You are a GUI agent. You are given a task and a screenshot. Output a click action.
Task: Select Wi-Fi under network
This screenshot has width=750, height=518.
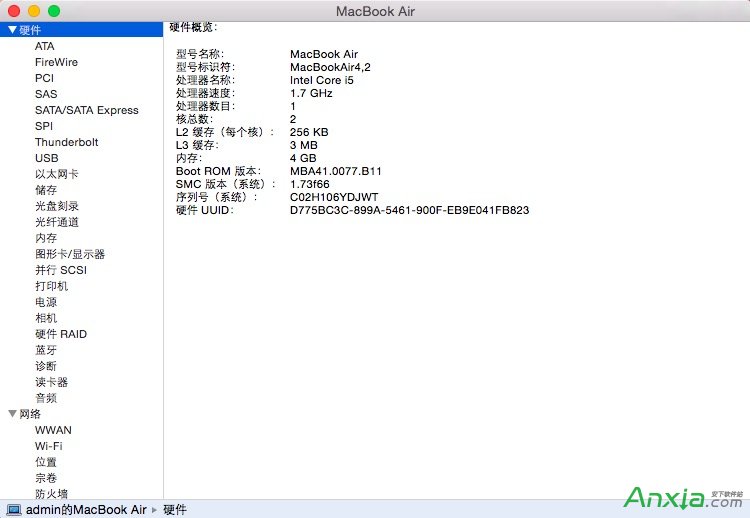(x=48, y=446)
